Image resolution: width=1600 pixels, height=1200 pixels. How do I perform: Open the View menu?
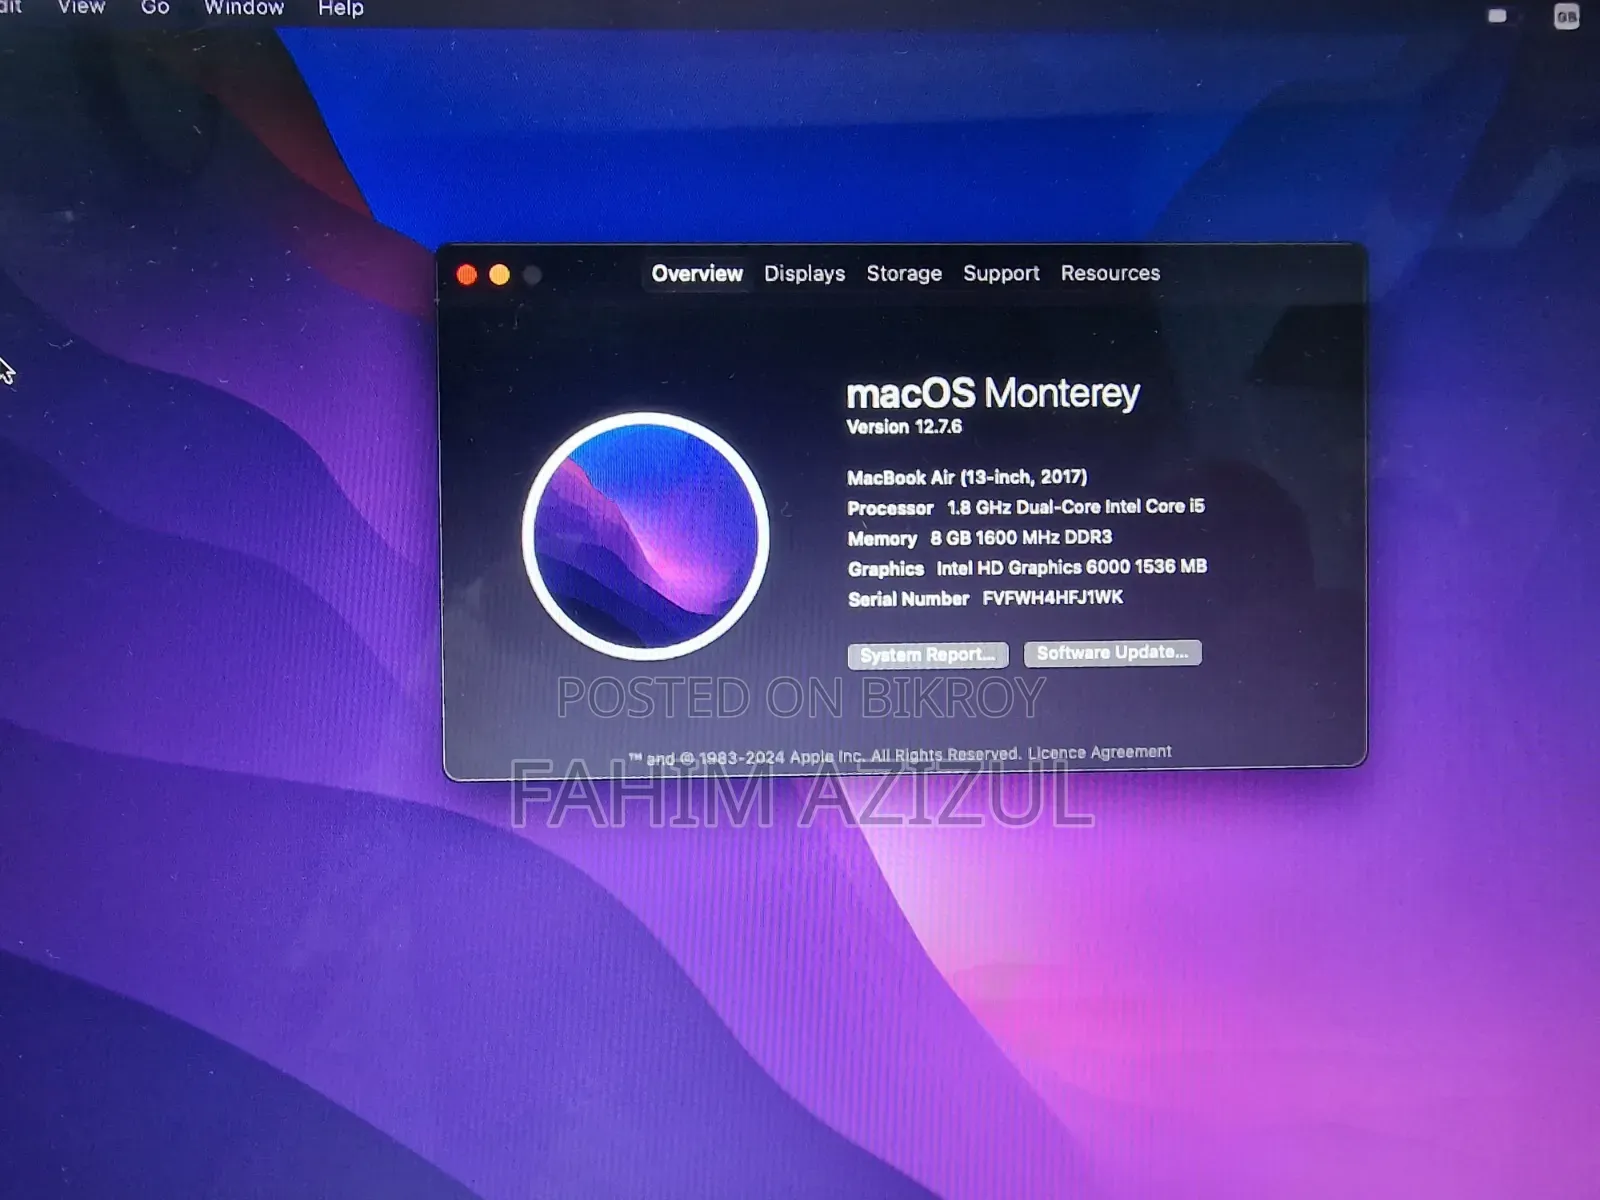(x=81, y=8)
